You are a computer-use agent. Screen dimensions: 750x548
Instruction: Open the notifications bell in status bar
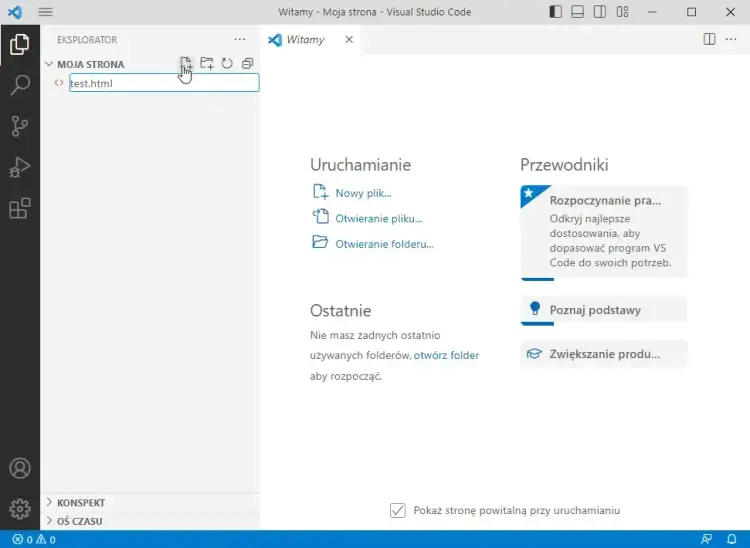[731, 539]
